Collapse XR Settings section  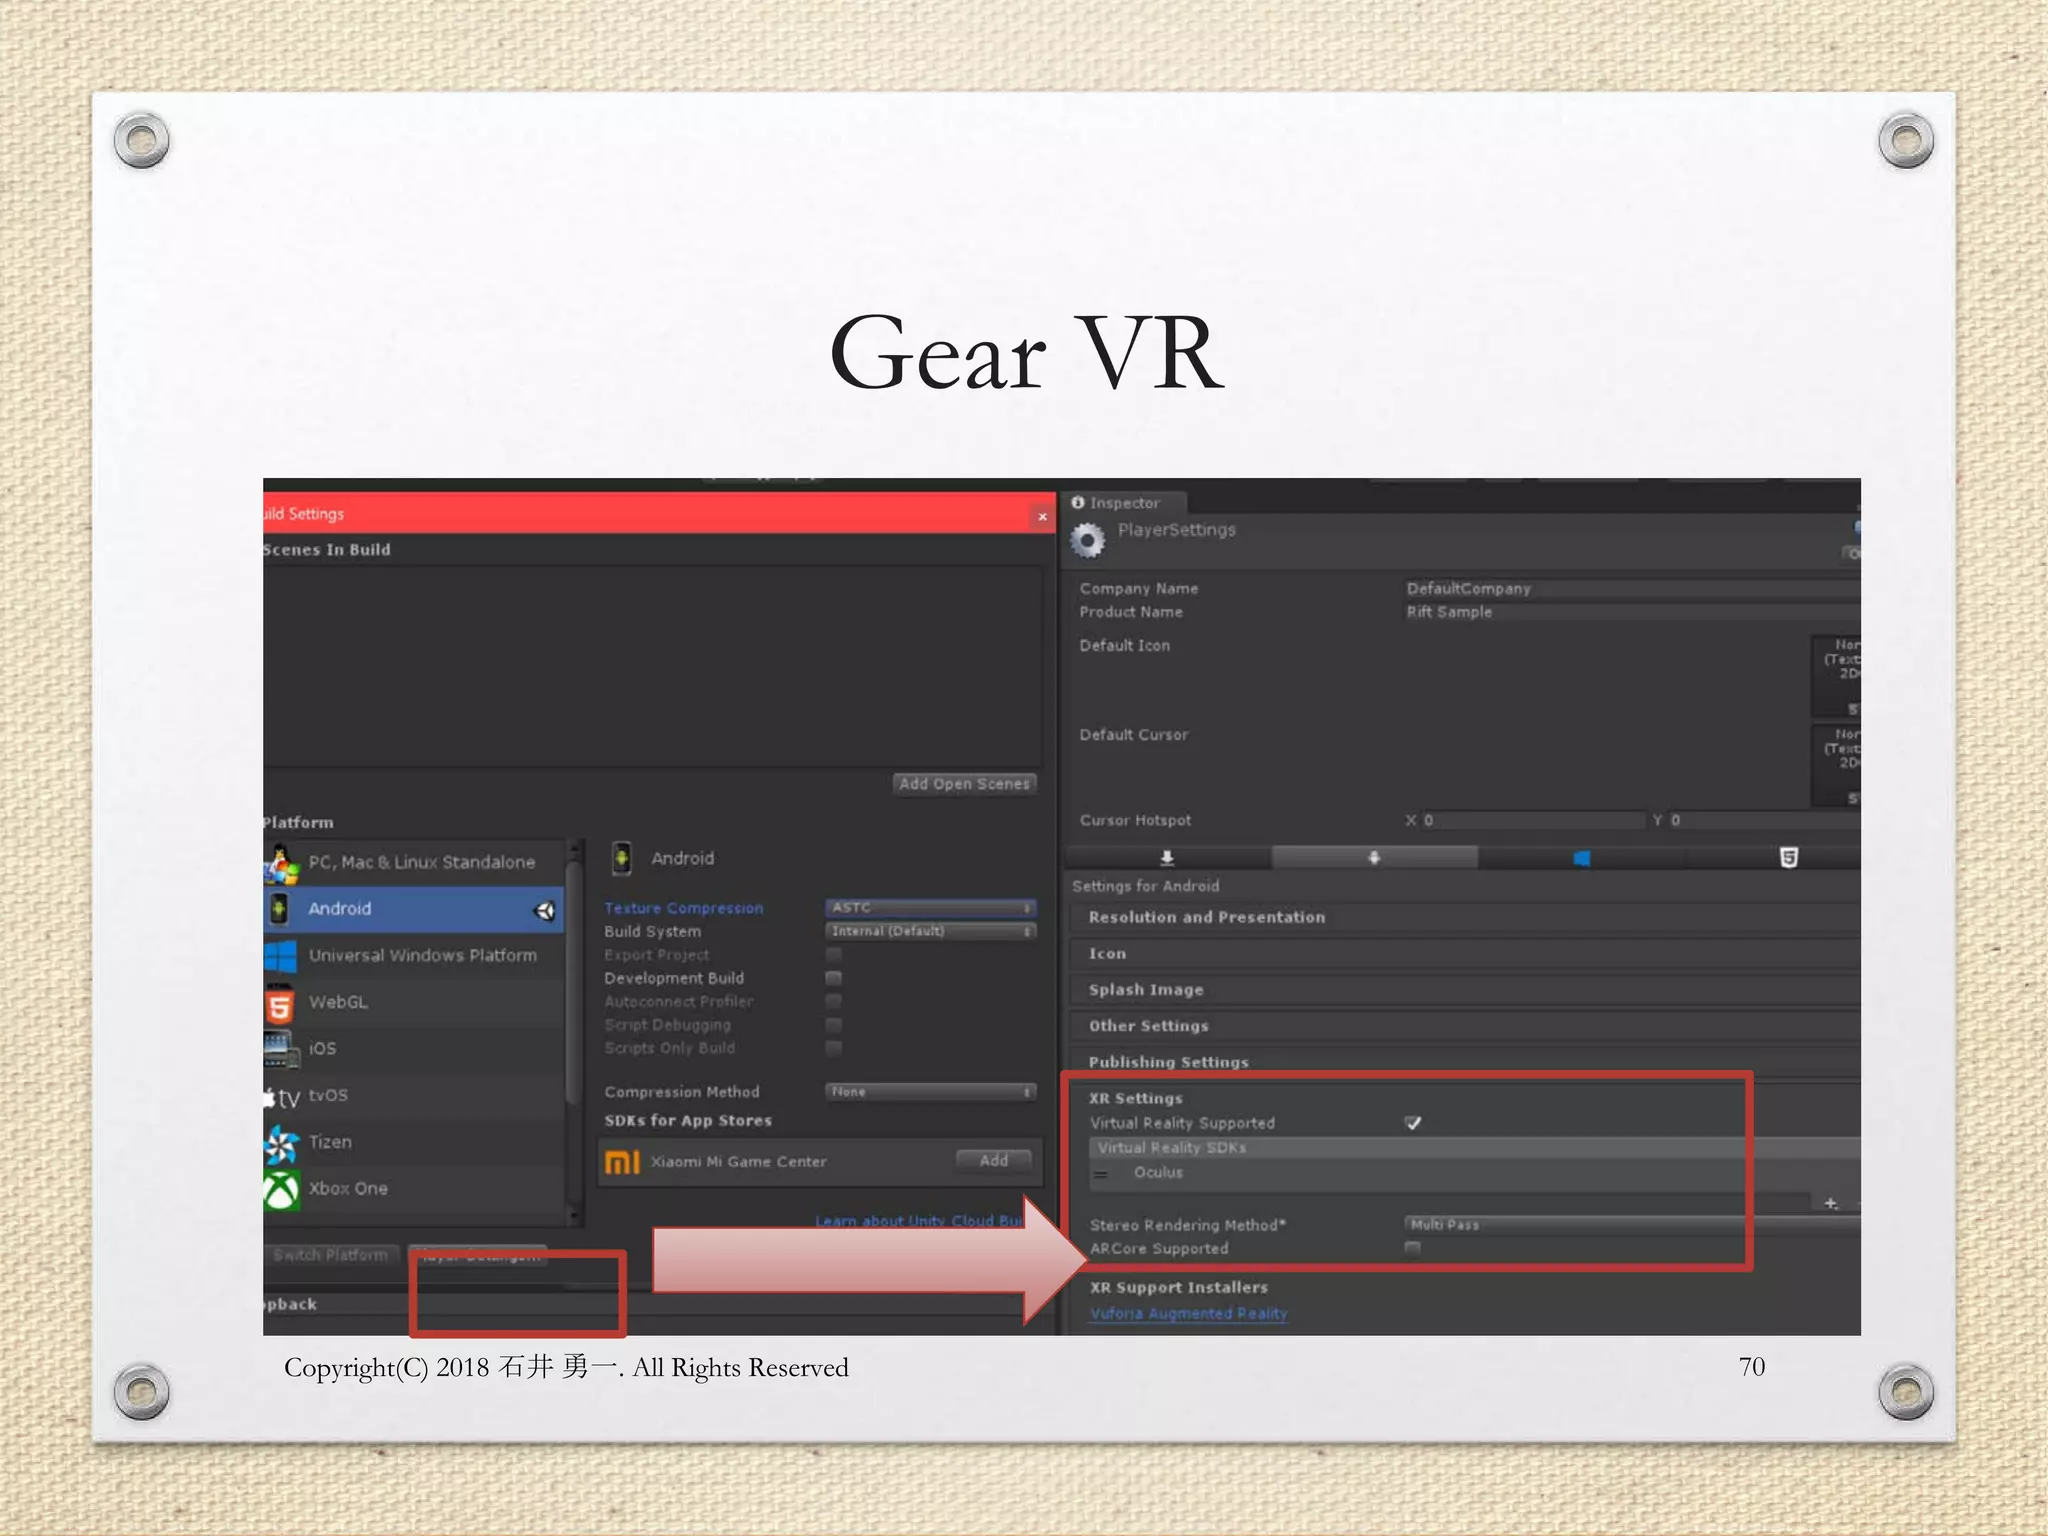[1136, 1098]
